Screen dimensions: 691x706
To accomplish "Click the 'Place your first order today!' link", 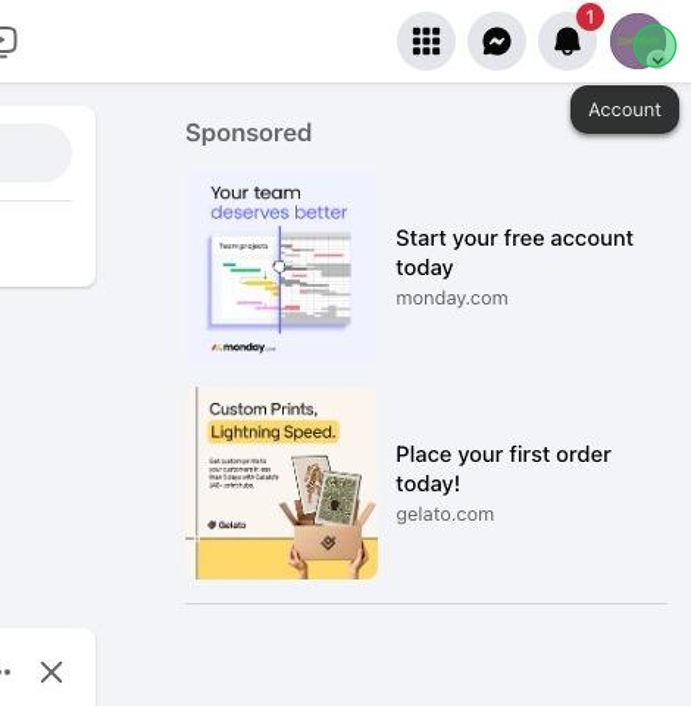I will pos(503,469).
